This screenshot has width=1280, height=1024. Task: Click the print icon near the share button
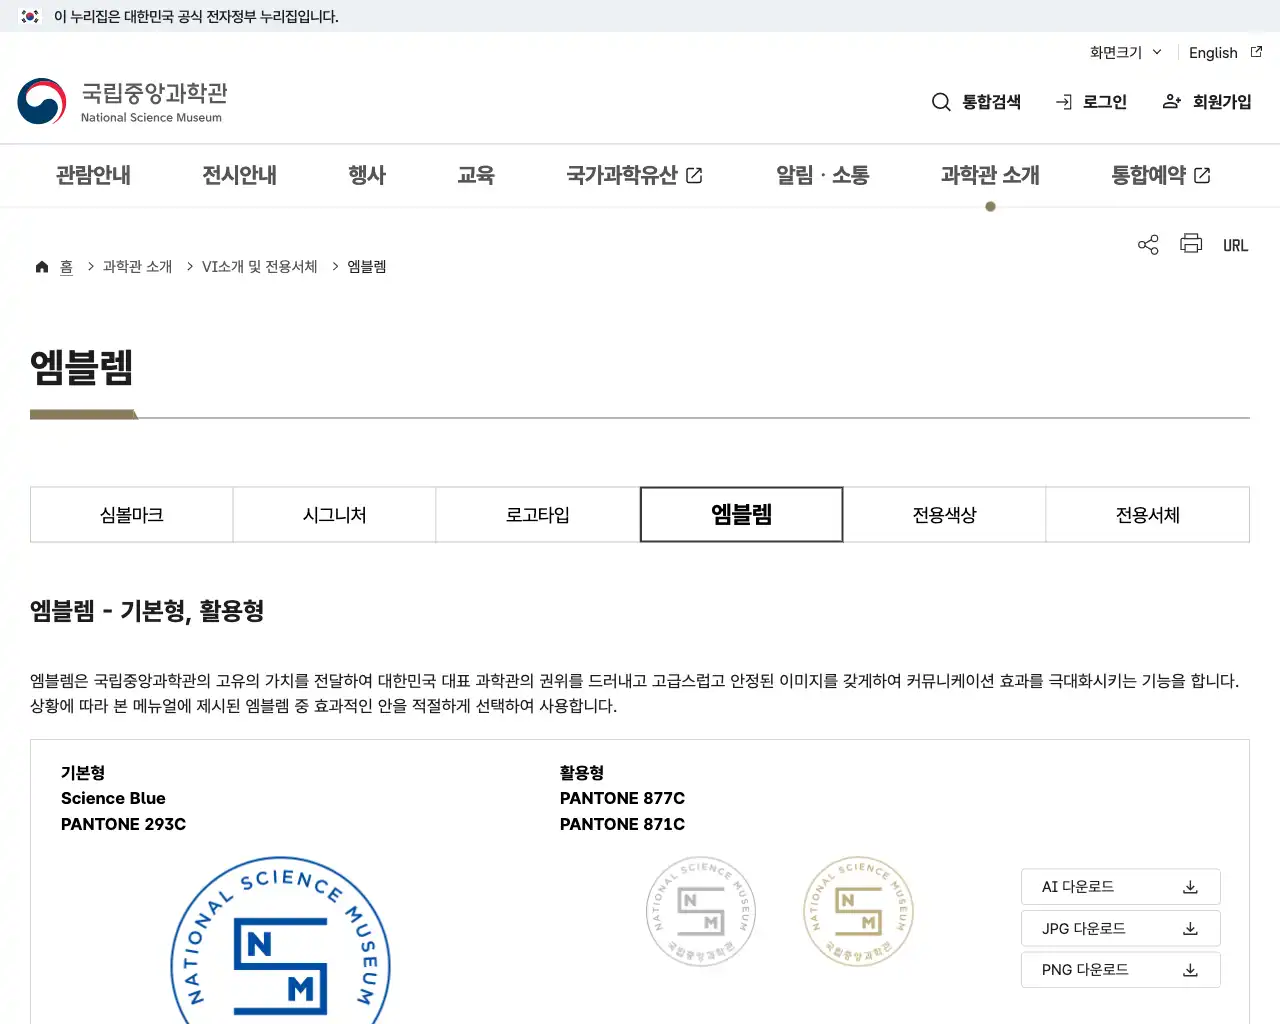coord(1190,244)
